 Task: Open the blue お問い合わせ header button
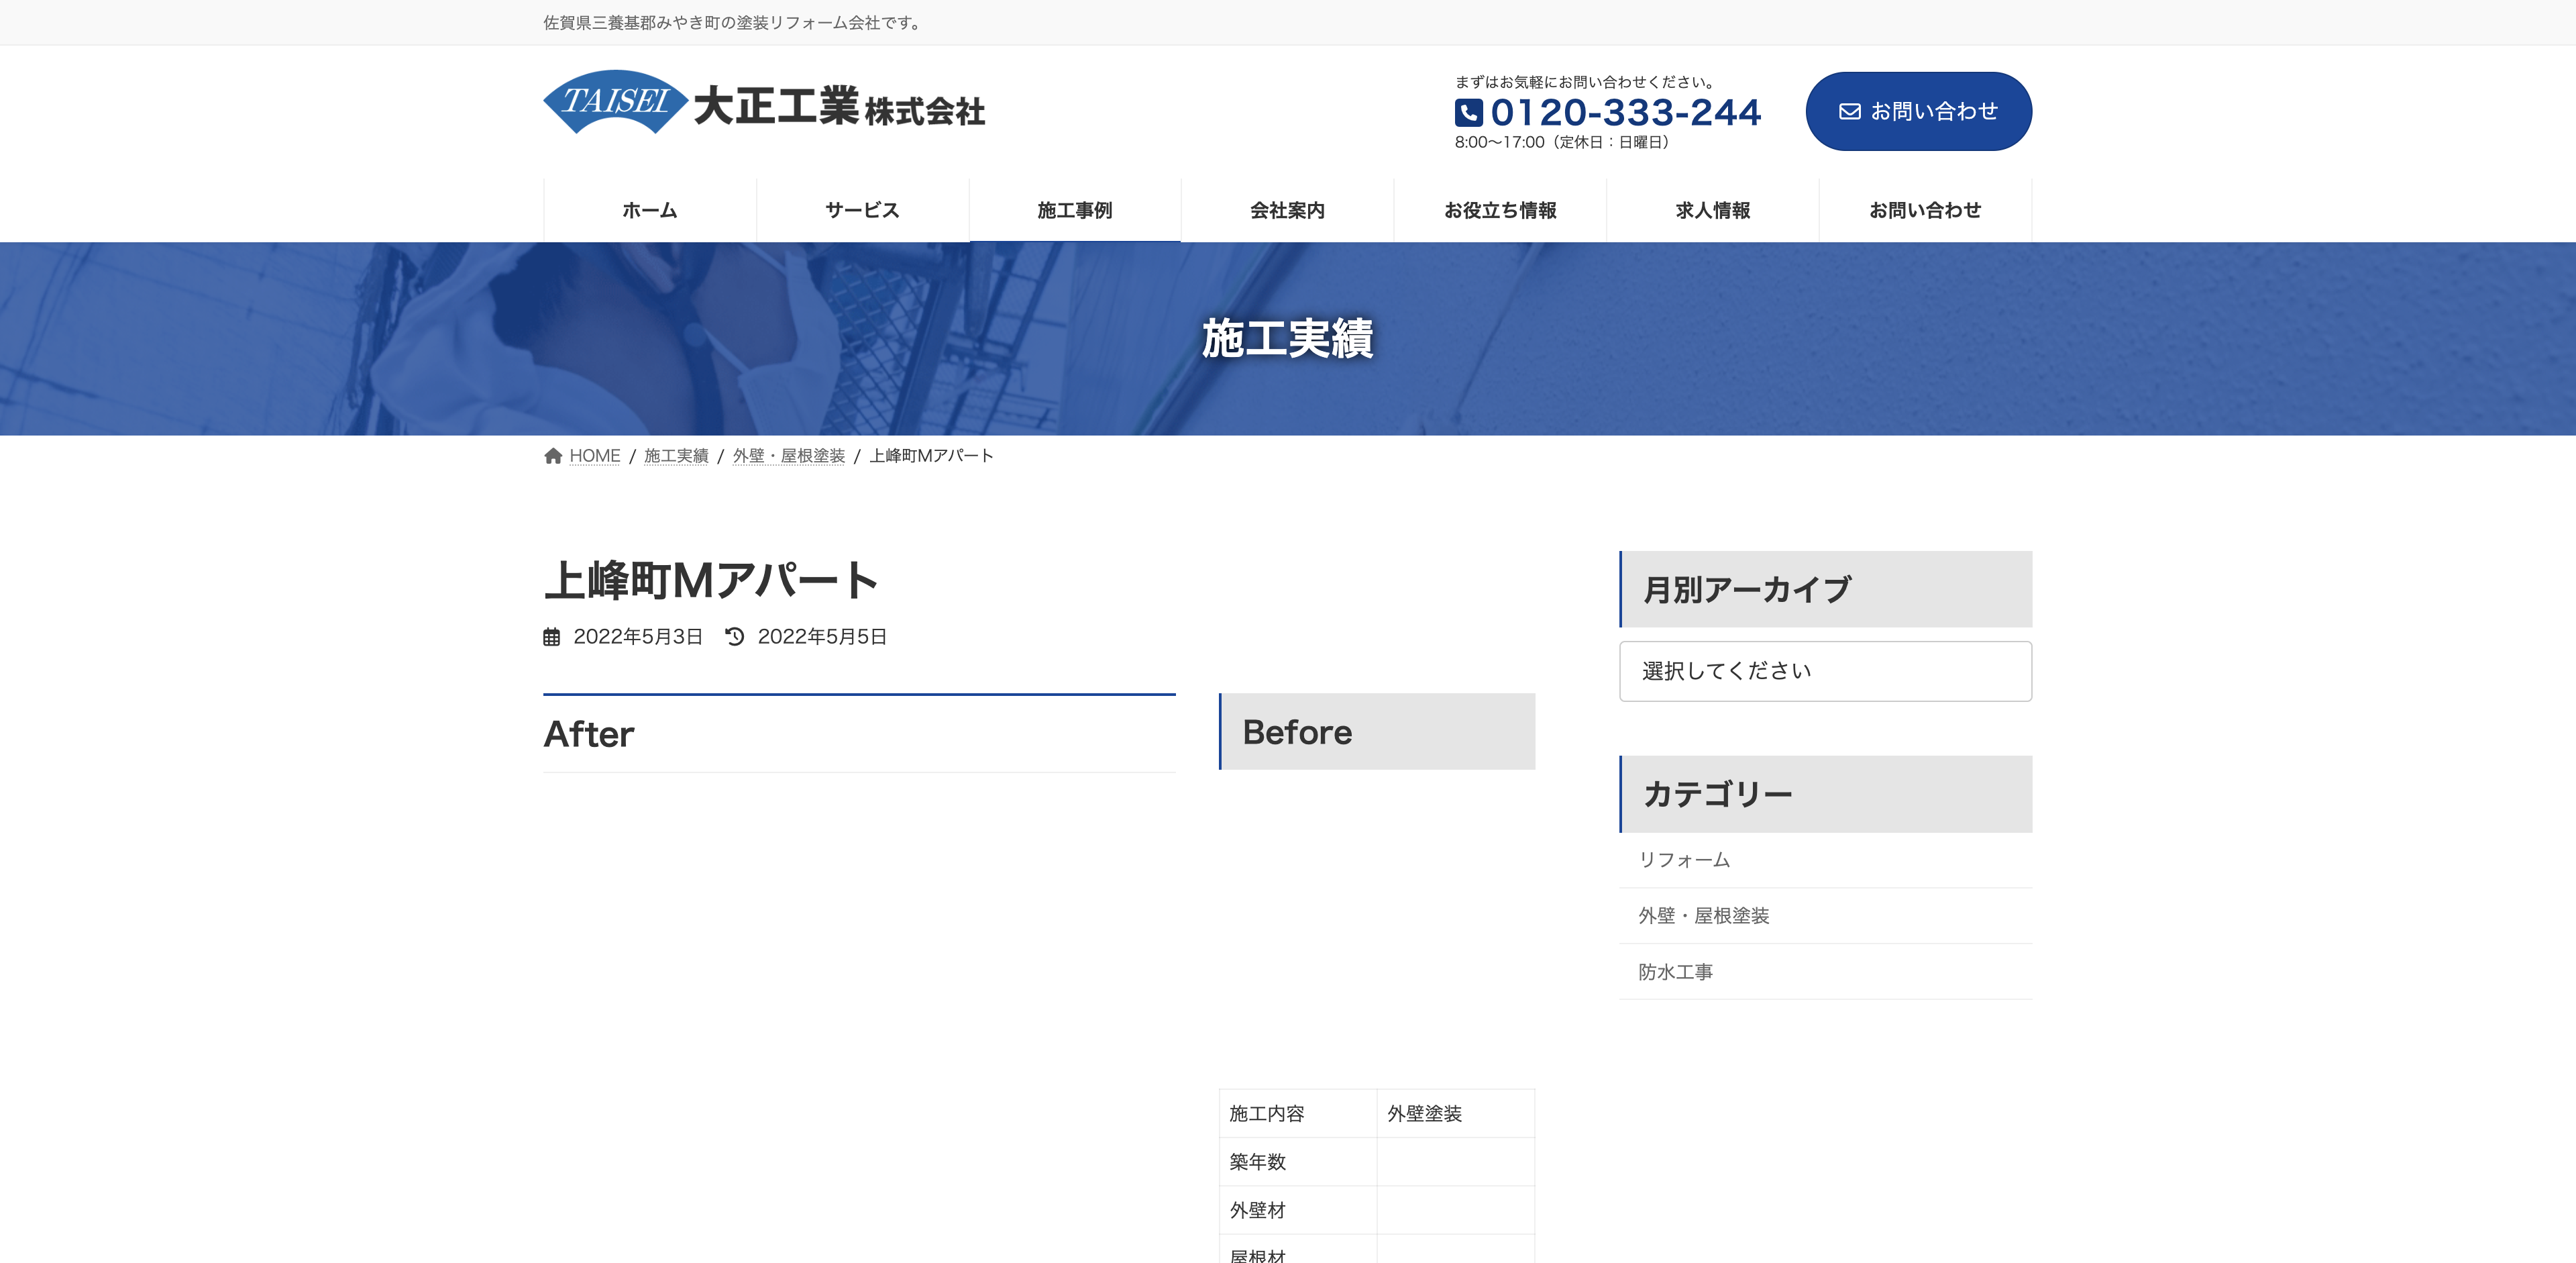point(1918,111)
